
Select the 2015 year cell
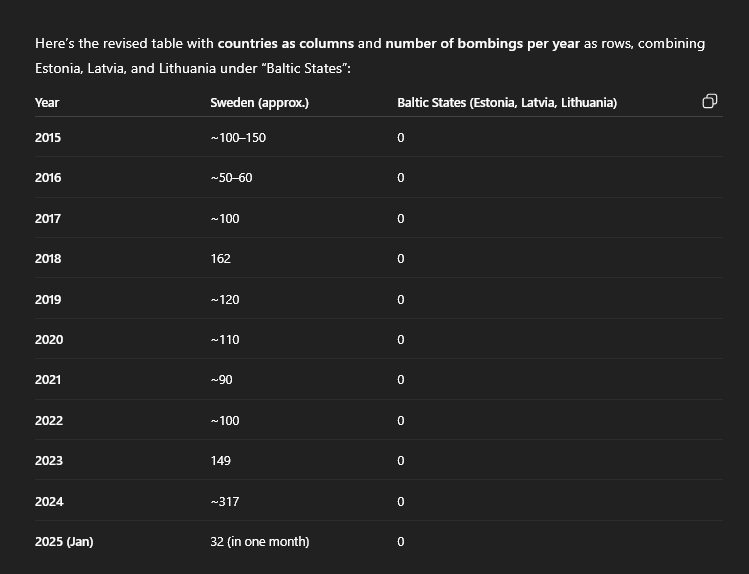(48, 138)
